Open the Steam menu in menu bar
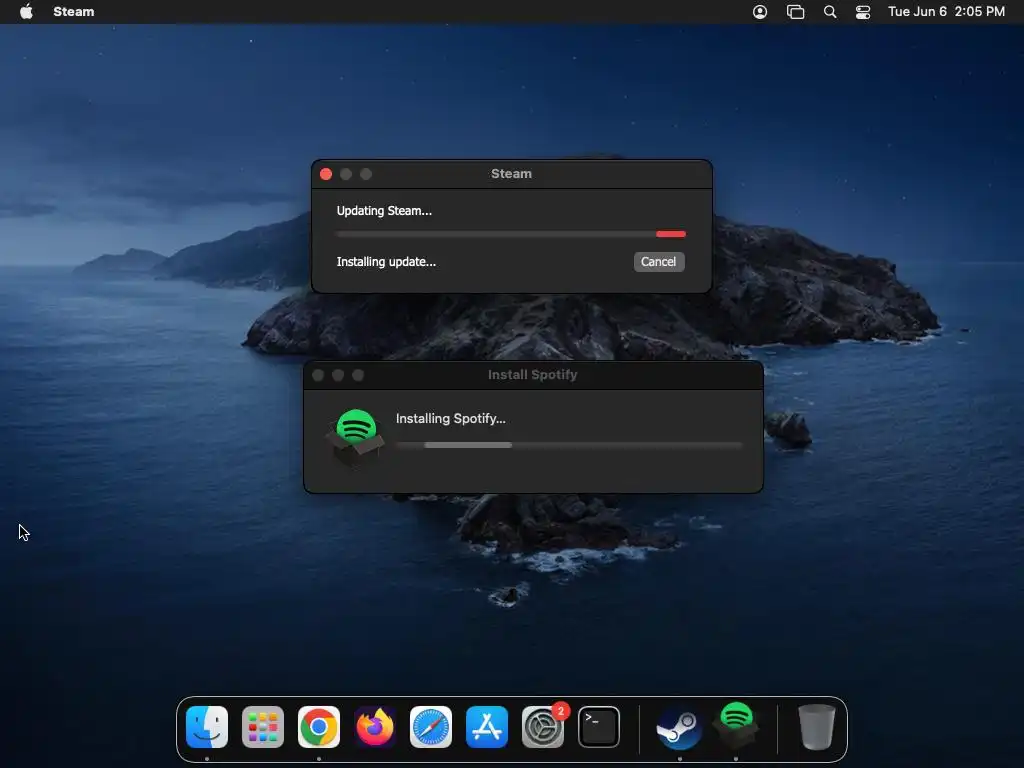 coord(74,12)
